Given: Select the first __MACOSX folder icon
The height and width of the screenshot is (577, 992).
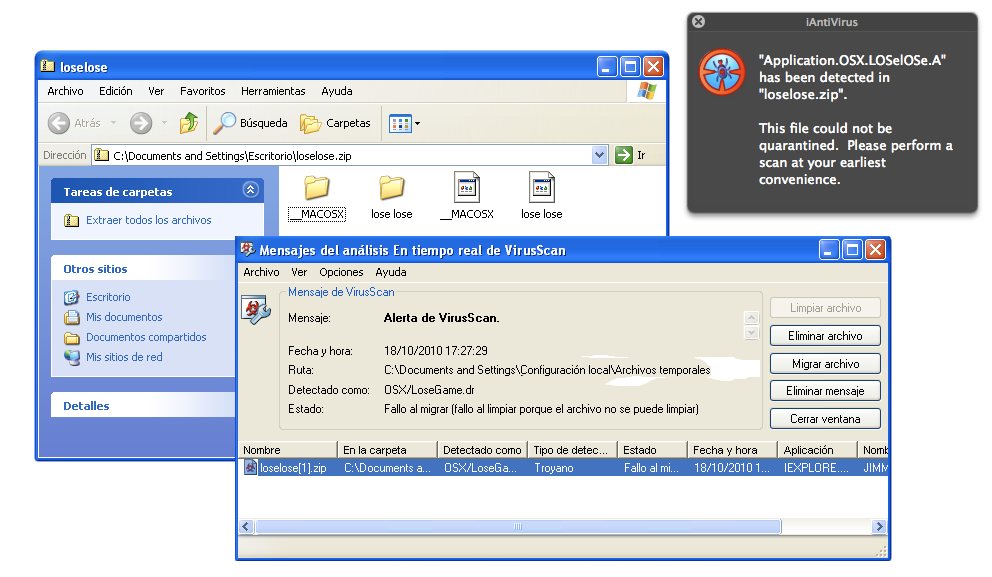Looking at the screenshot, I should [x=316, y=187].
